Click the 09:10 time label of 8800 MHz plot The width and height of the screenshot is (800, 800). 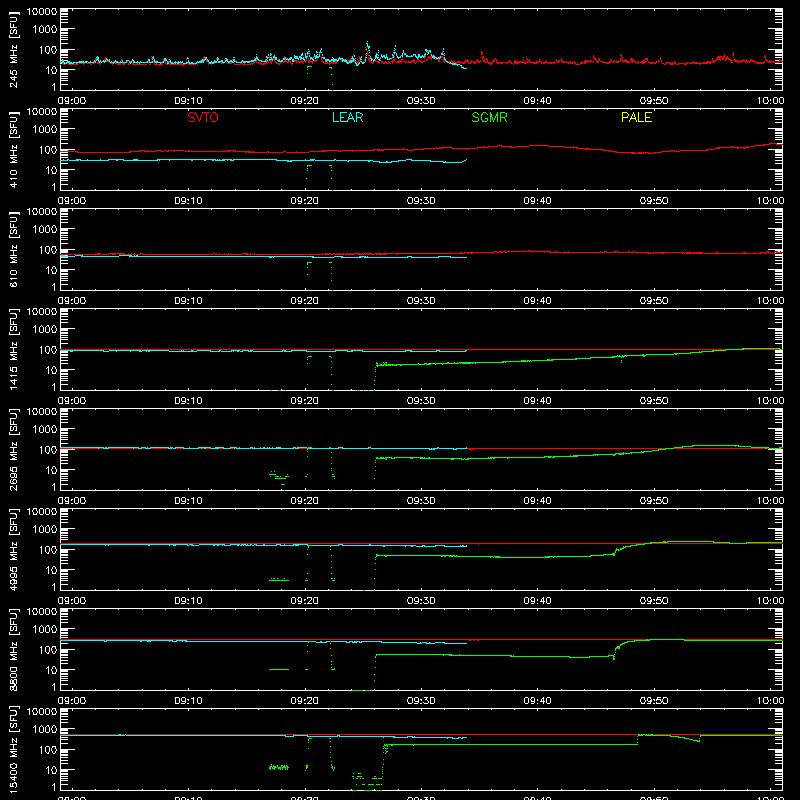point(188,701)
